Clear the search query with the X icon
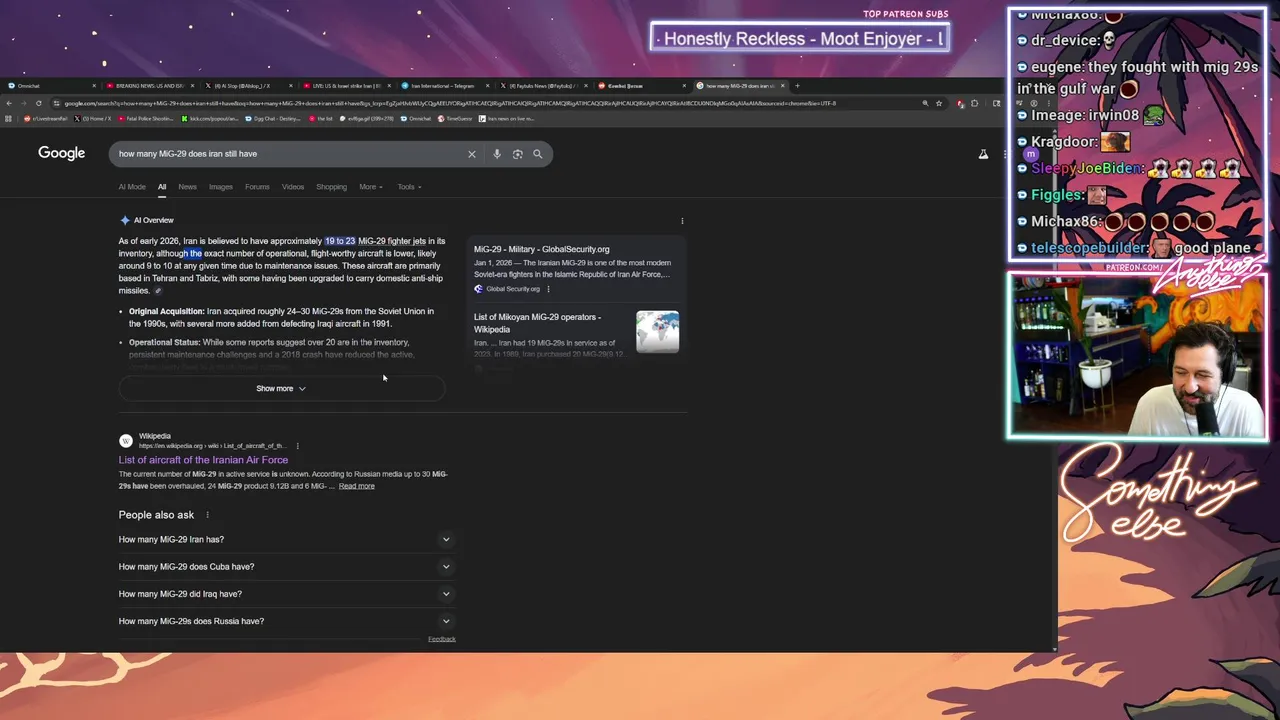 pyautogui.click(x=472, y=154)
